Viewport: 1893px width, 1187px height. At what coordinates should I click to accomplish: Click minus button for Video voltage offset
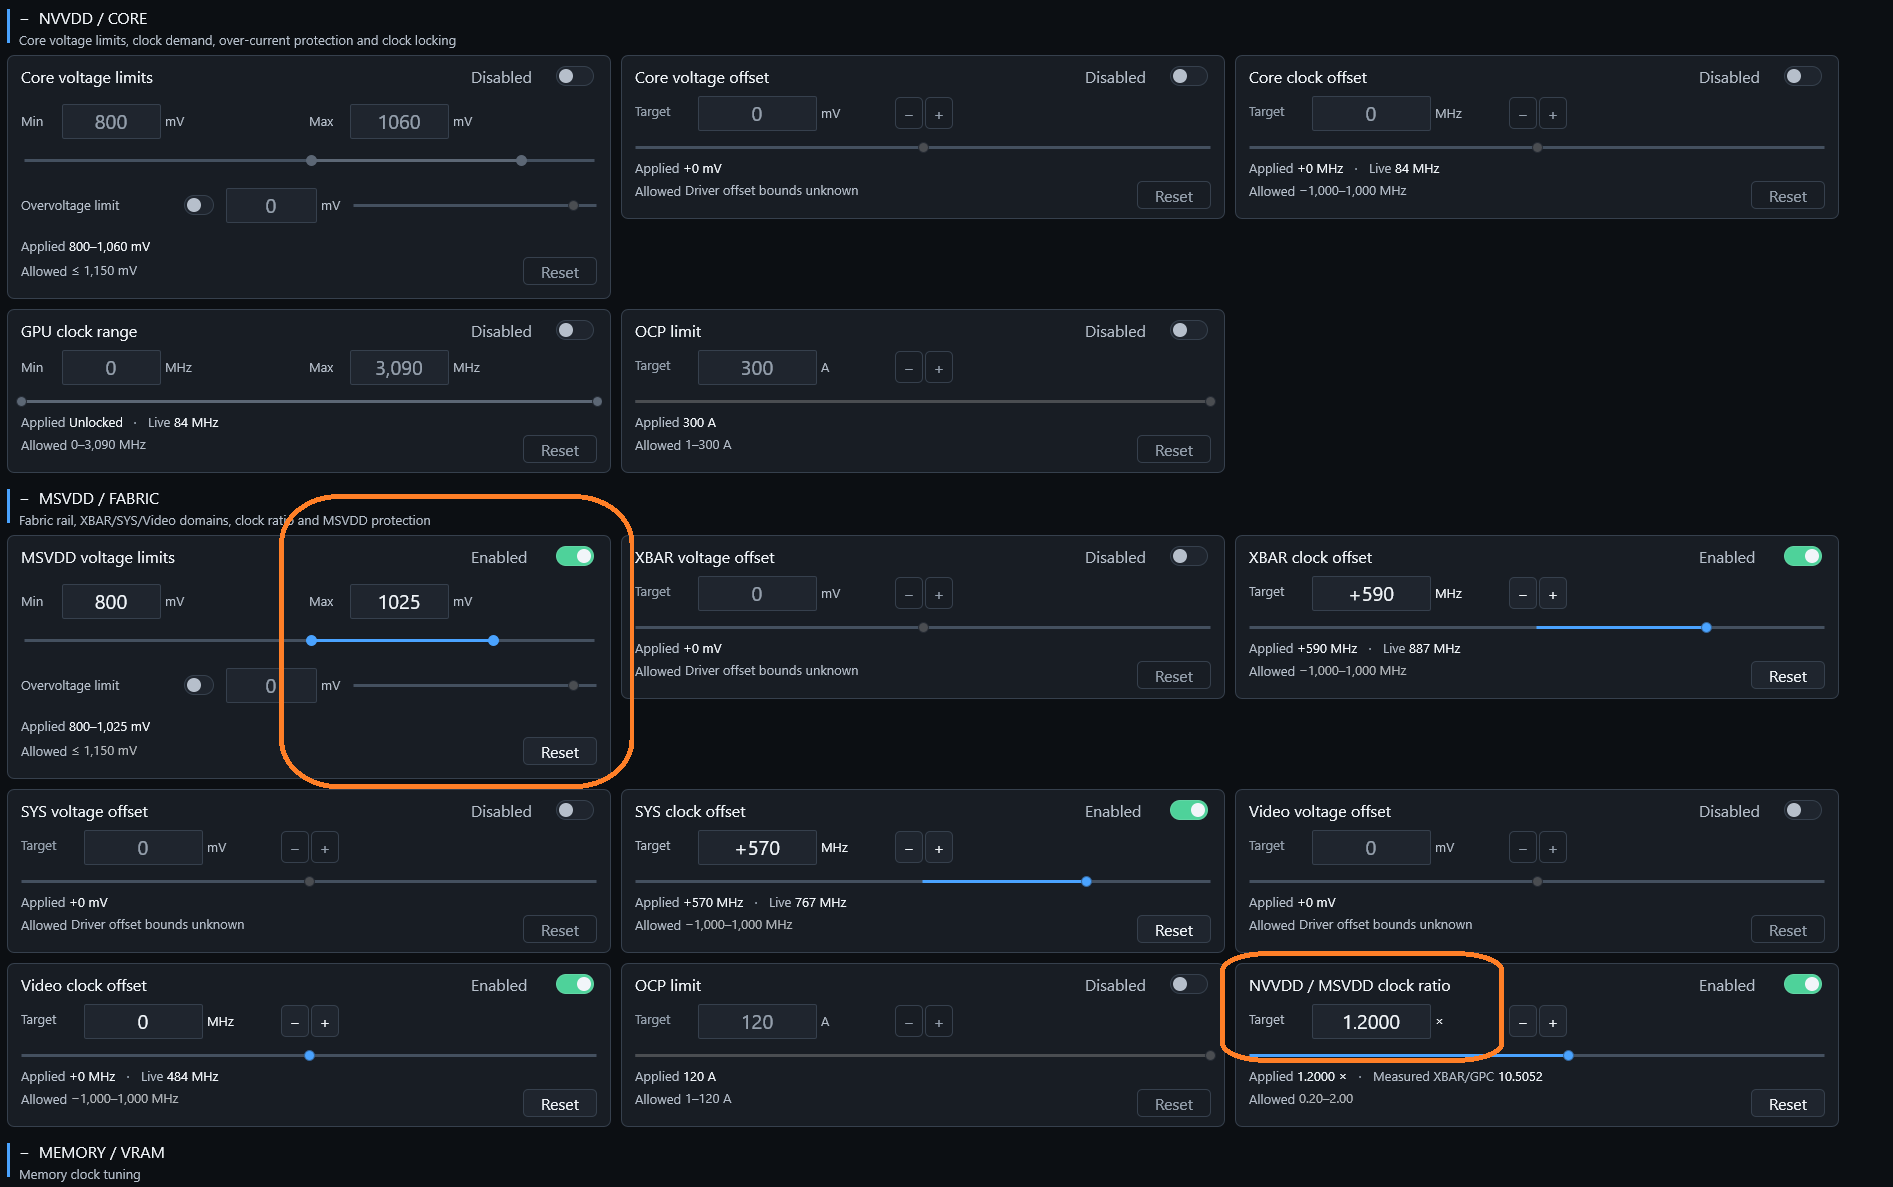pos(1522,848)
